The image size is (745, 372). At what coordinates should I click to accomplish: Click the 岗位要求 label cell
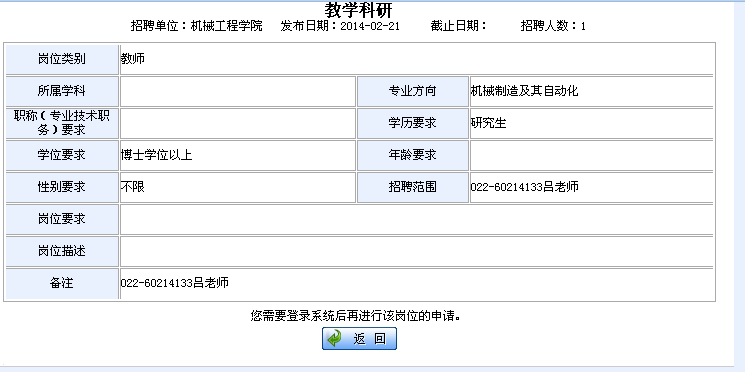pyautogui.click(x=62, y=219)
